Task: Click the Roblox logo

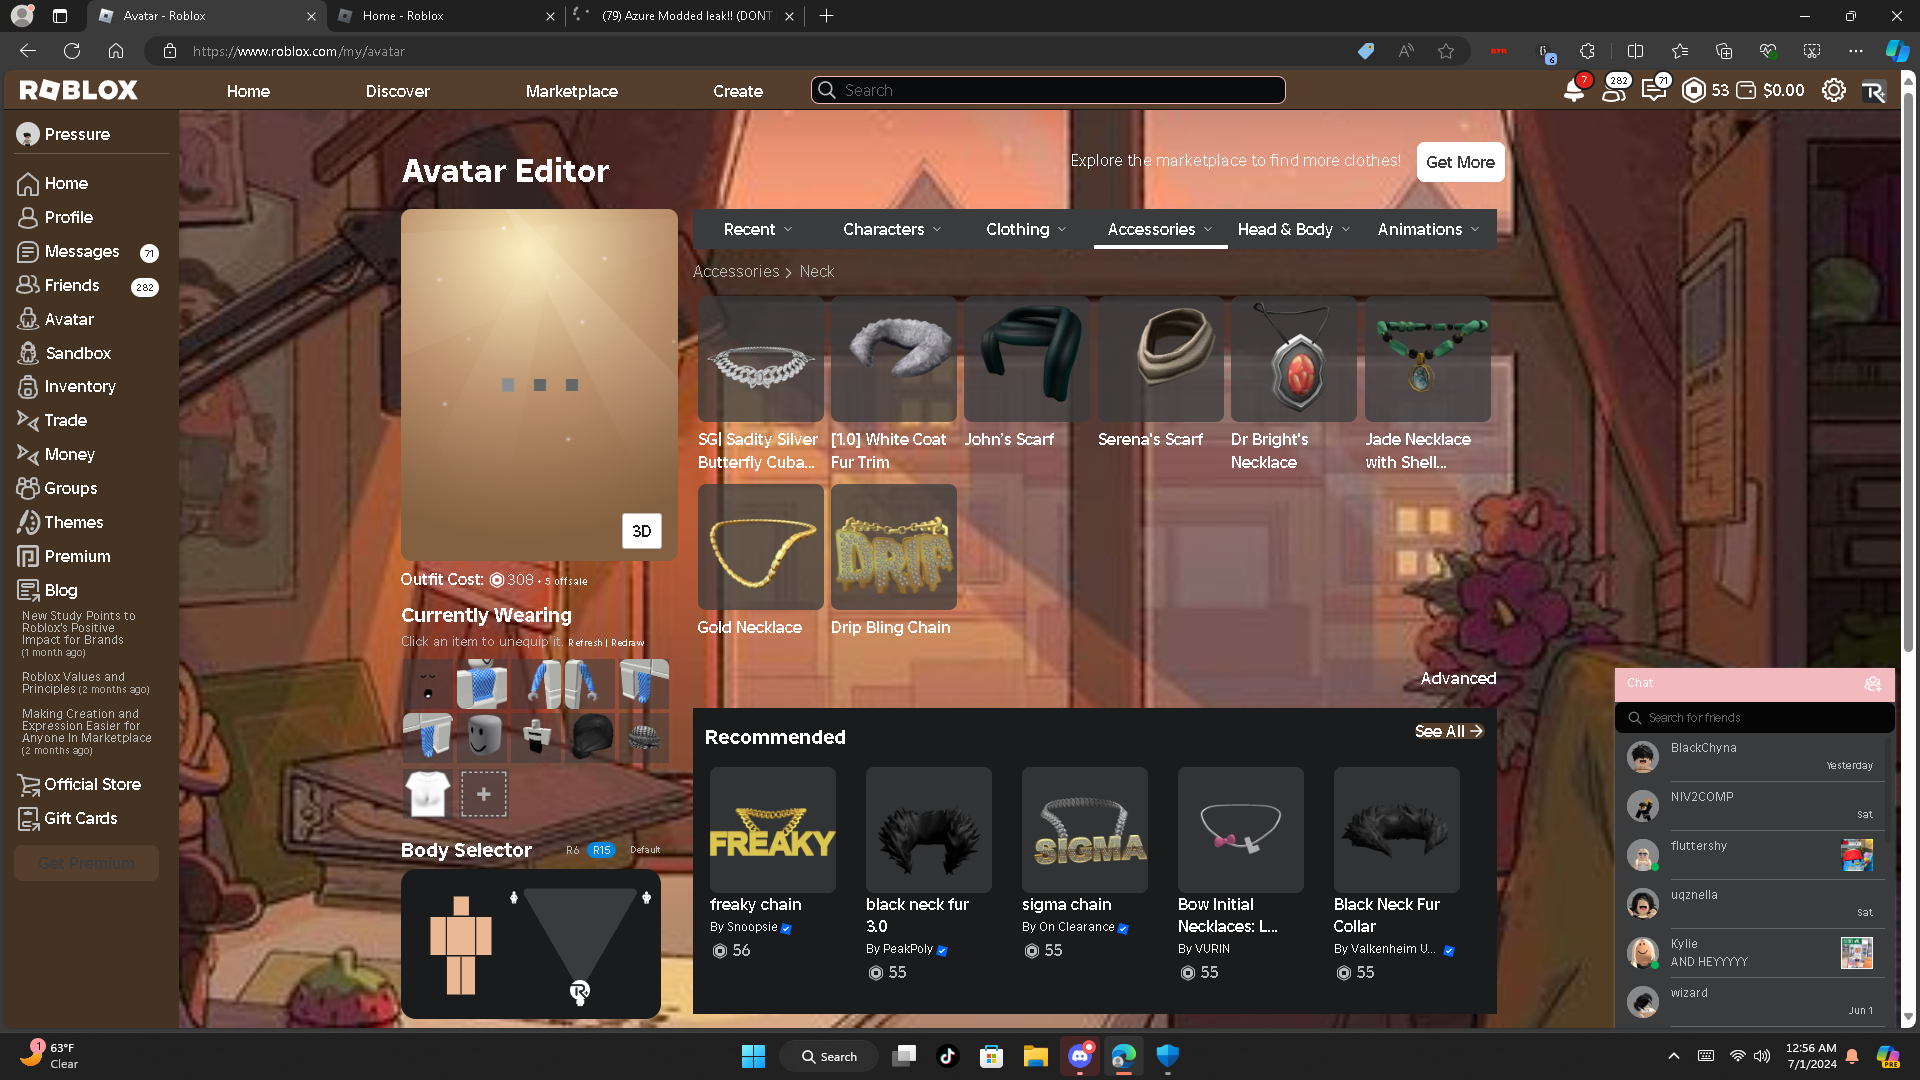Action: click(x=78, y=90)
